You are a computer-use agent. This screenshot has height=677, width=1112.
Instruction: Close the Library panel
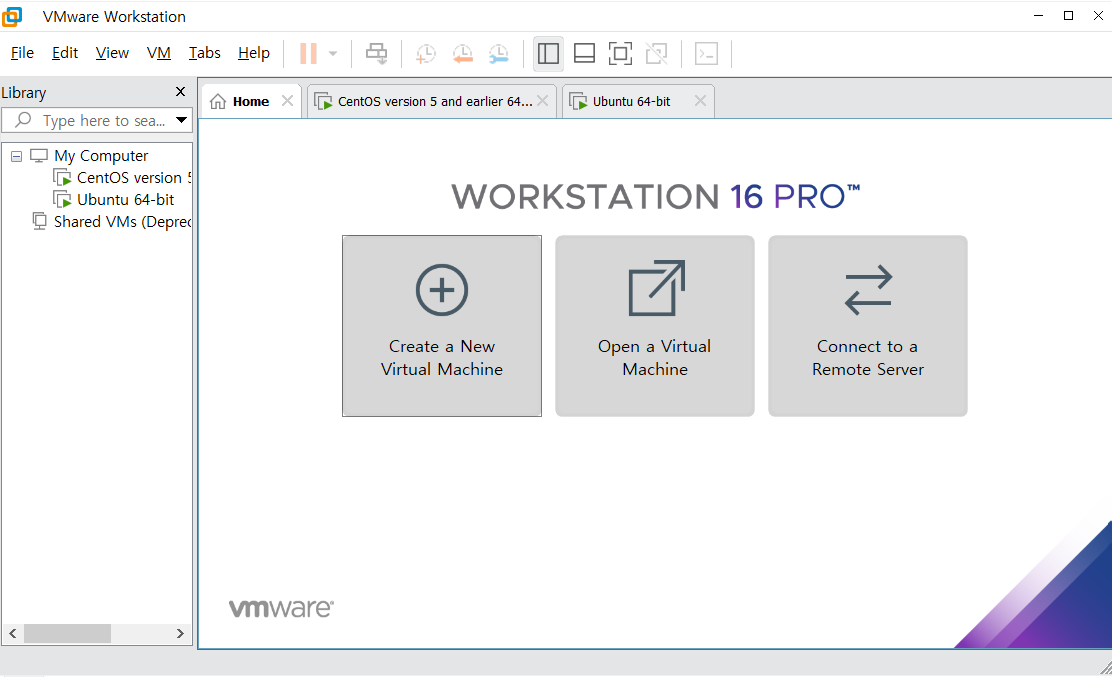[180, 91]
